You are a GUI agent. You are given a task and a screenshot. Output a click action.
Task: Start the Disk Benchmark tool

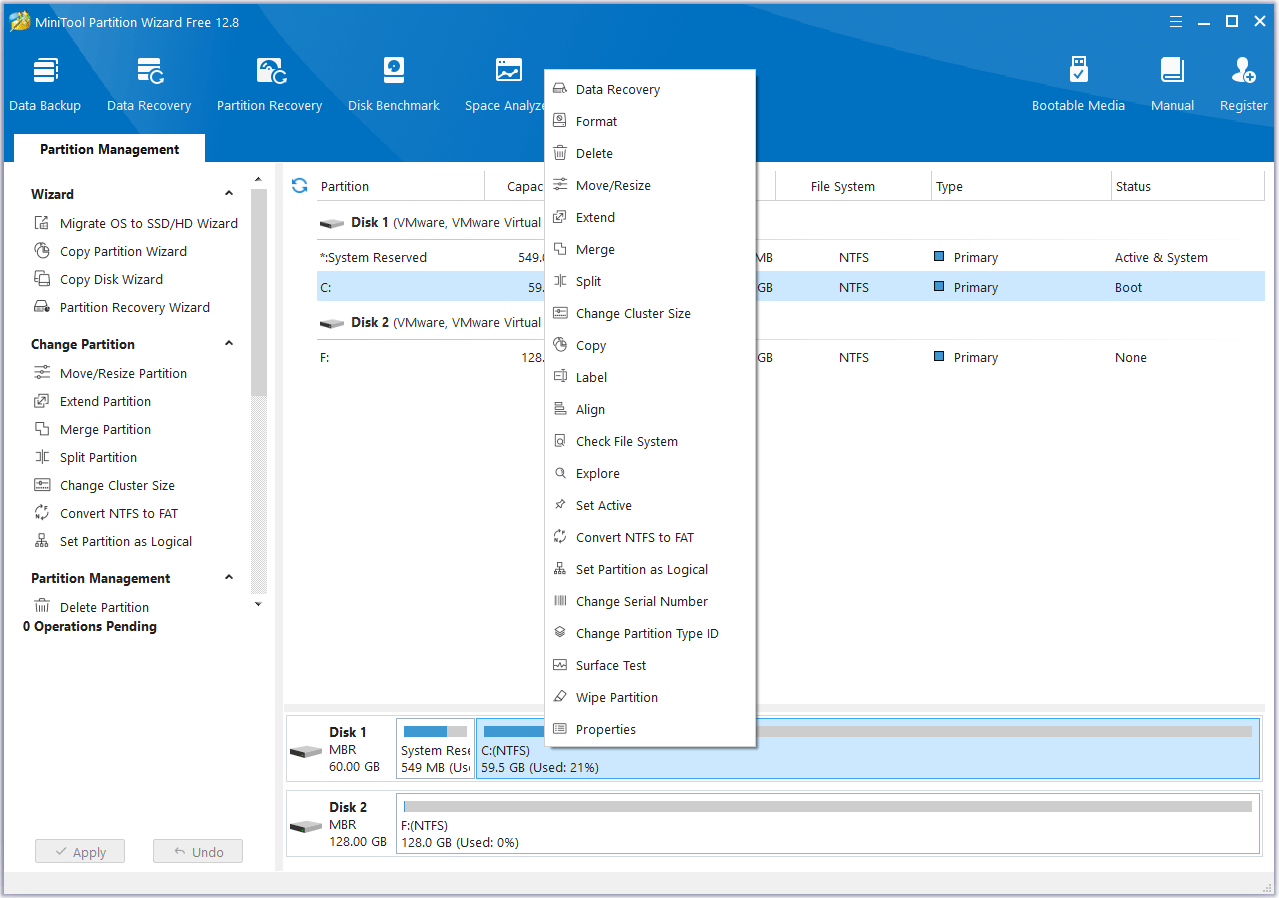point(393,84)
